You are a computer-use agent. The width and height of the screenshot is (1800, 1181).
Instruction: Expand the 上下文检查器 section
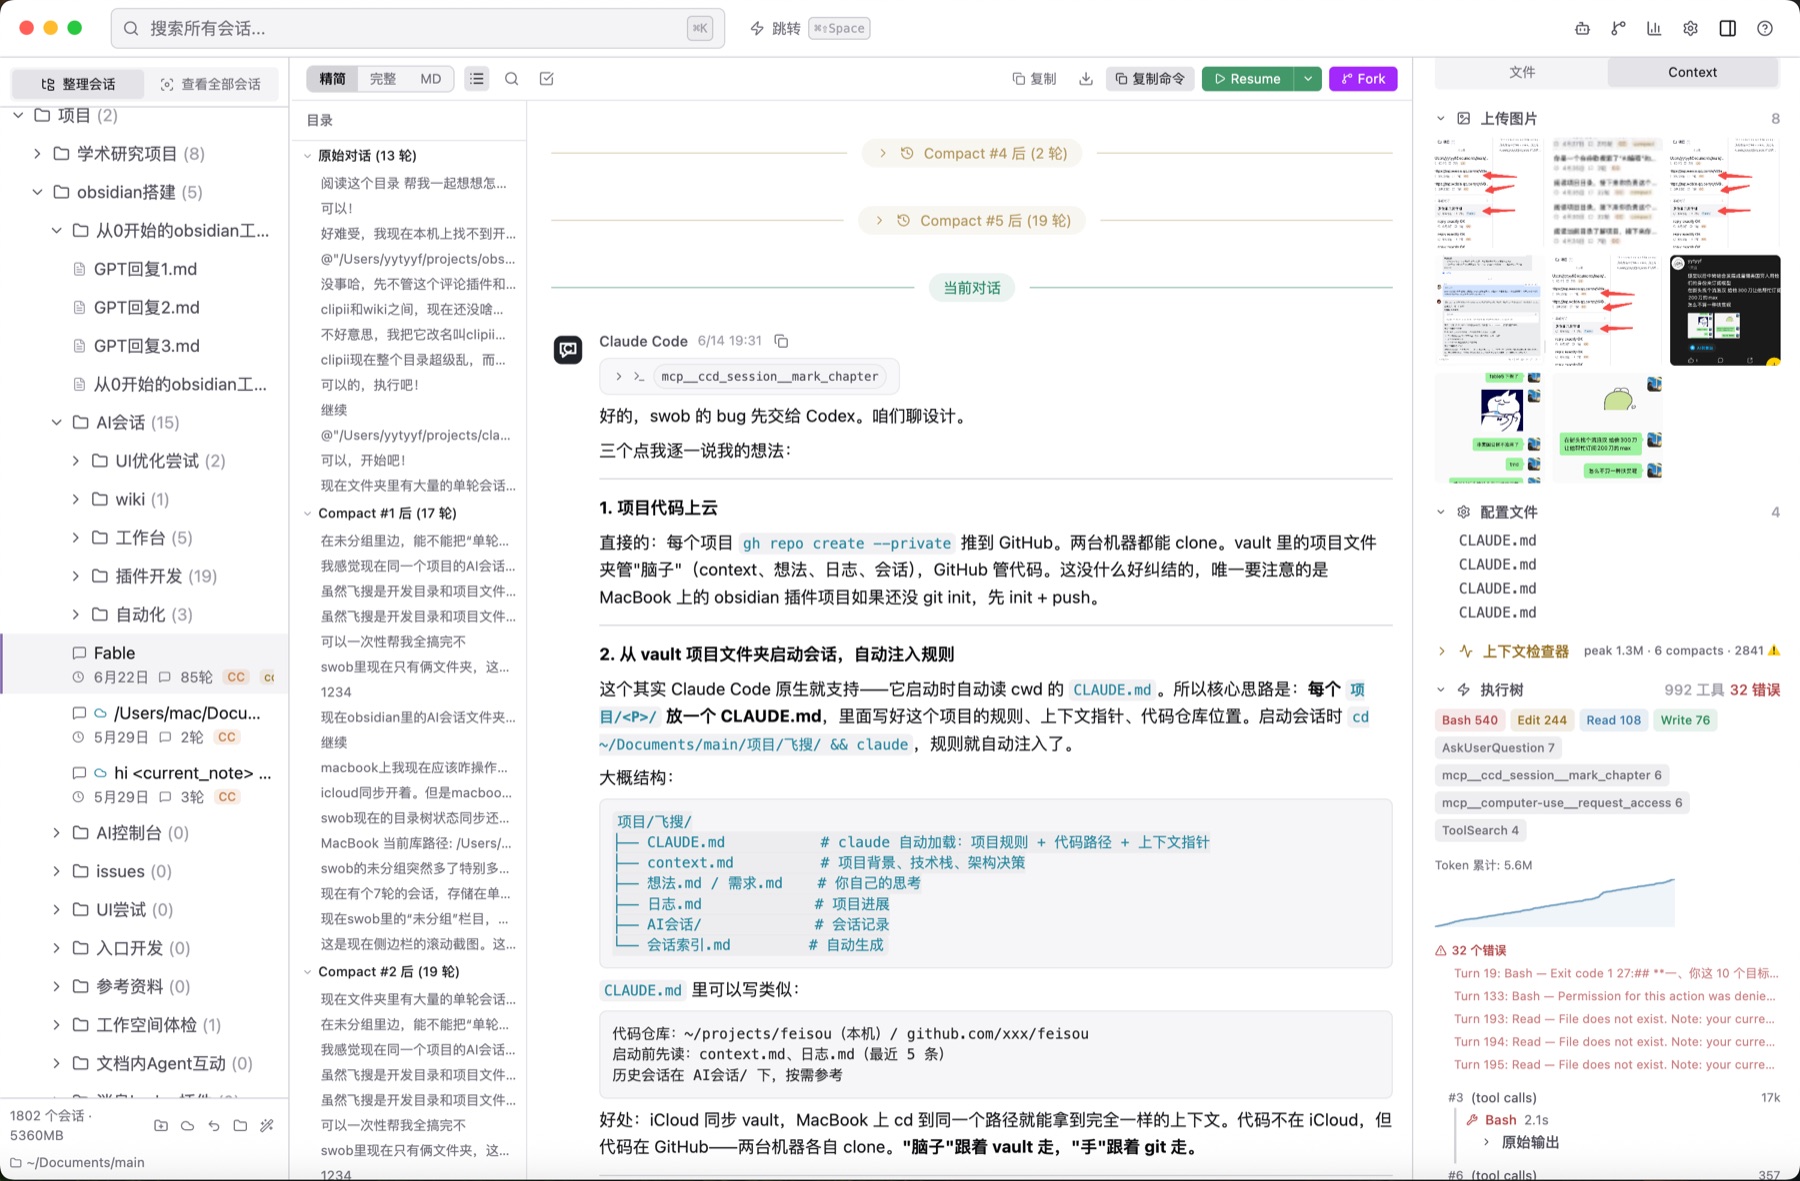pos(1441,651)
